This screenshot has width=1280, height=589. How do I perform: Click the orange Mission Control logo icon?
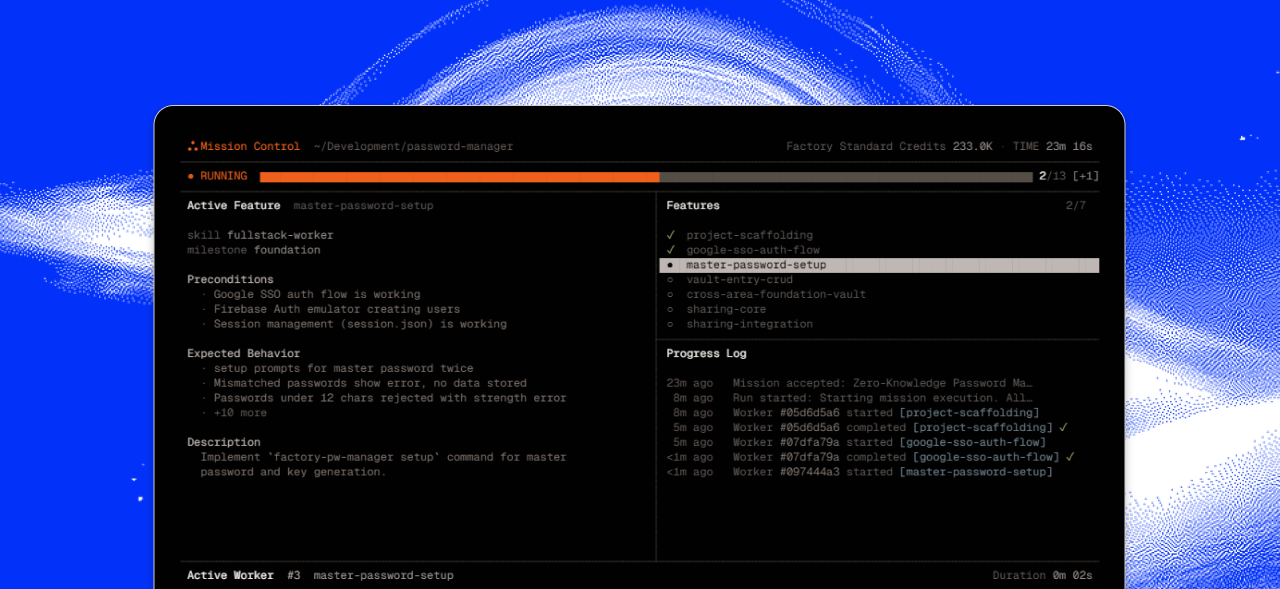click(192, 146)
